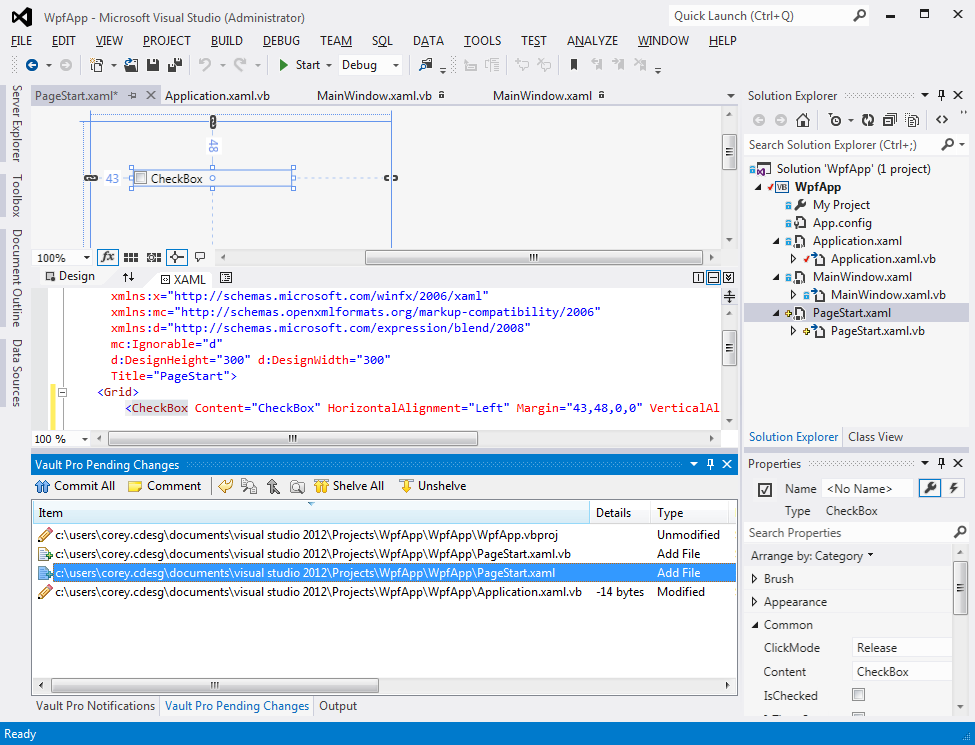Click the Home icon in Solution Explorer

coord(802,120)
